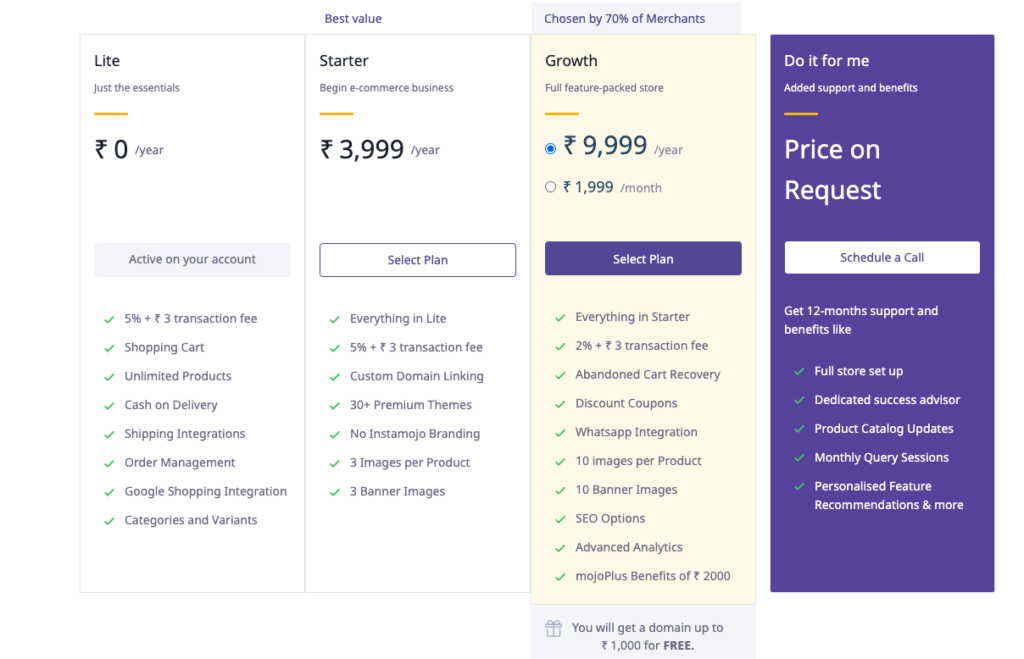
Task: Click checkmark icon next to Whatsapp Integration
Action: [x=560, y=433]
